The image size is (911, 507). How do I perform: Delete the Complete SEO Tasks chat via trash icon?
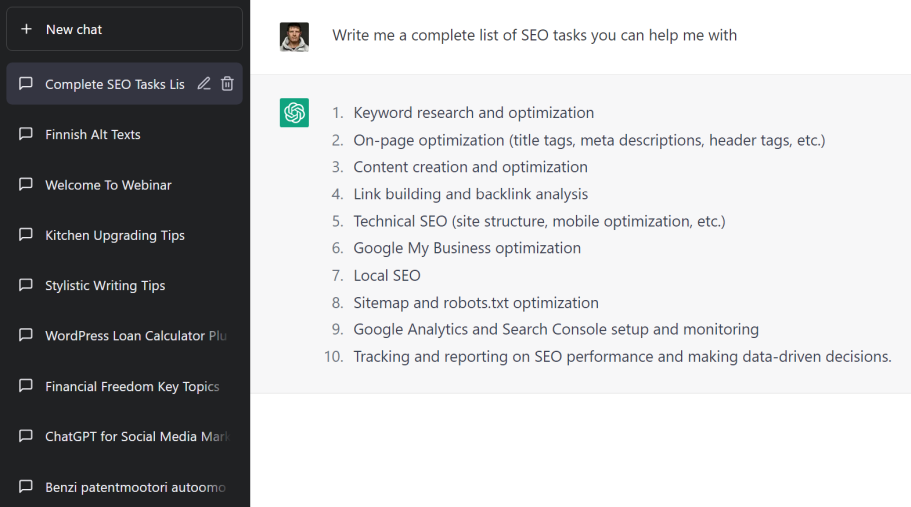coord(227,84)
